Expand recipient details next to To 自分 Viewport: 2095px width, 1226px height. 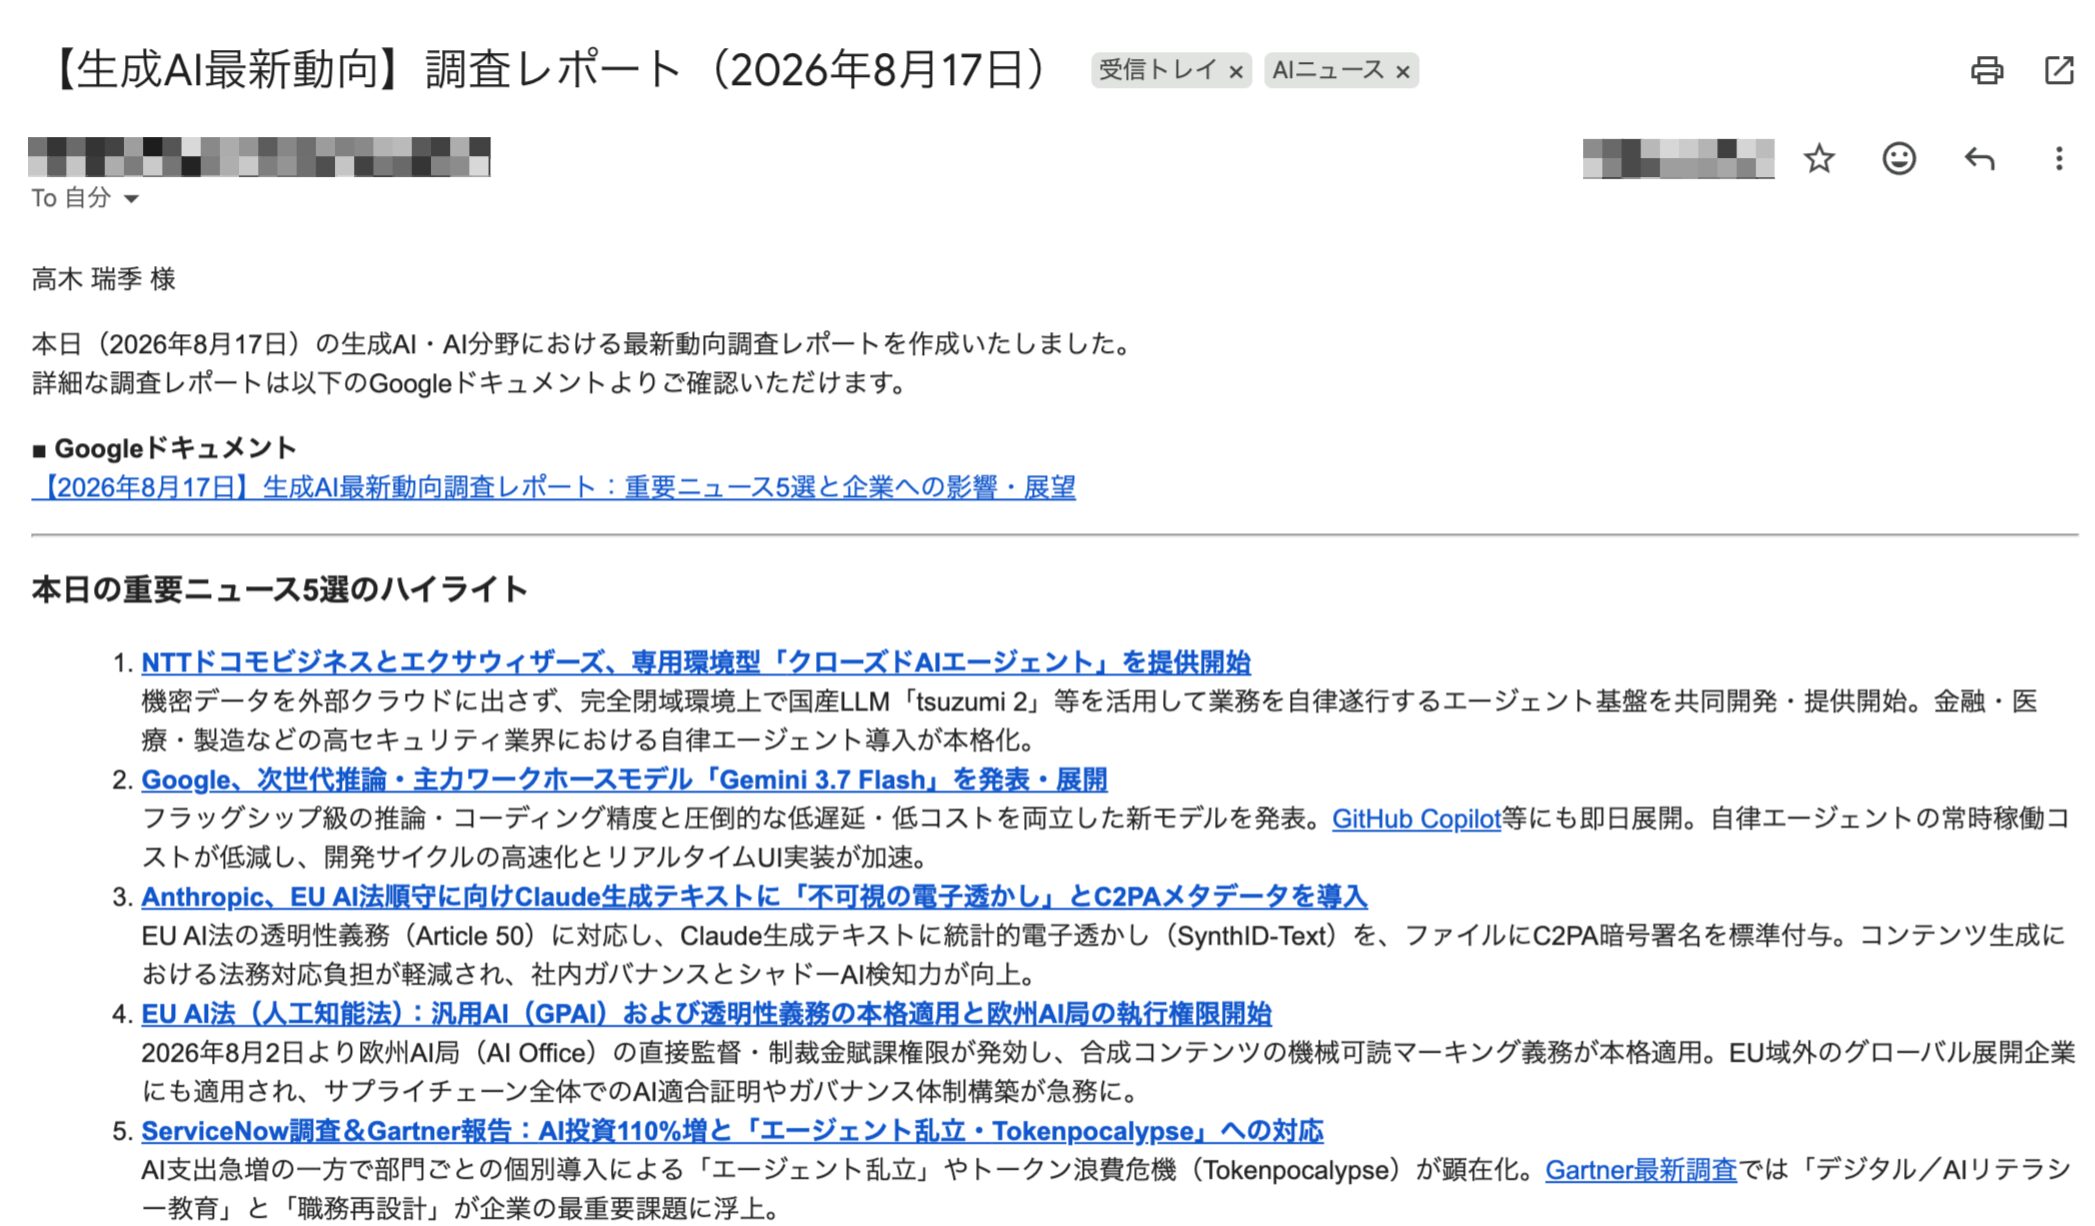click(x=131, y=199)
